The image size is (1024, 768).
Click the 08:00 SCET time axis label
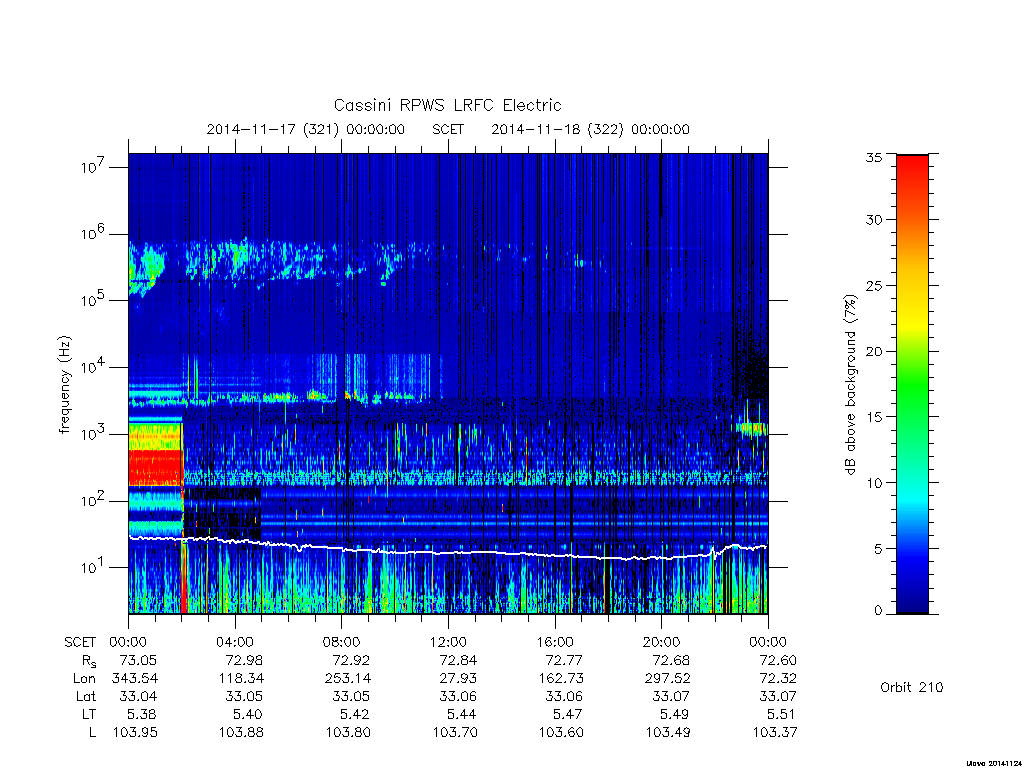(342, 643)
